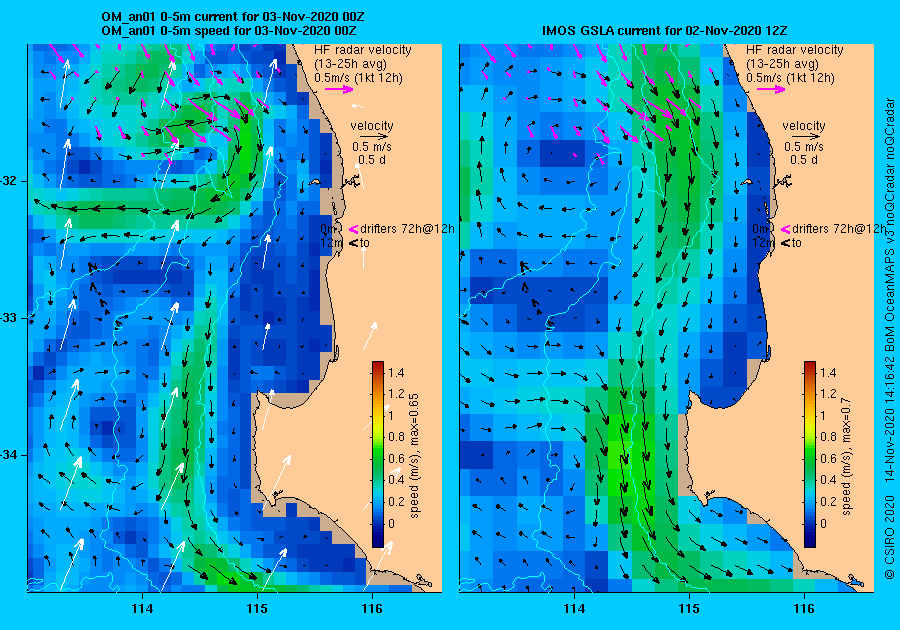
Task: Click the 'speed (m/s), max=0.7' color bar caption
Action: (847, 457)
